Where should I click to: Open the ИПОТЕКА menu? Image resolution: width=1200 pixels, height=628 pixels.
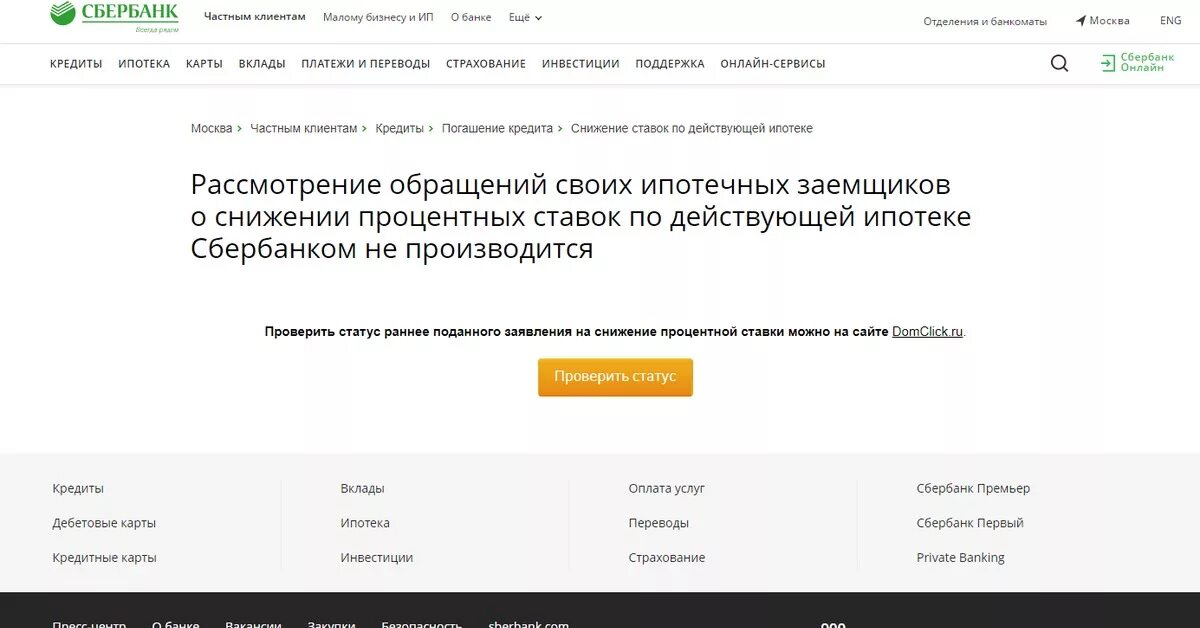144,64
